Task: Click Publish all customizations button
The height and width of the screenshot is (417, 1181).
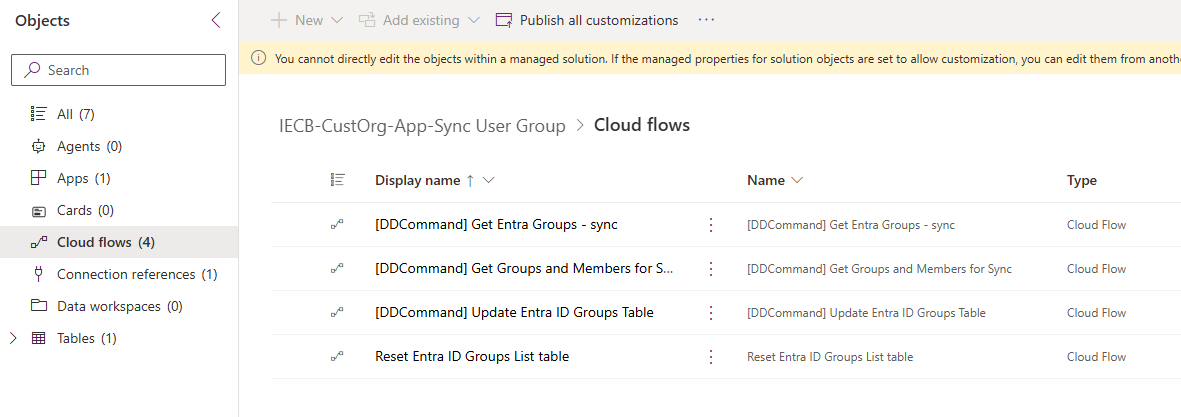Action: coord(587,20)
